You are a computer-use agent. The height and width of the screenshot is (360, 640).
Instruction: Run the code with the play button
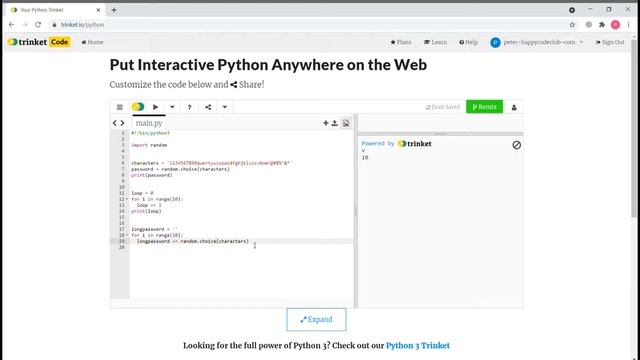(x=156, y=107)
